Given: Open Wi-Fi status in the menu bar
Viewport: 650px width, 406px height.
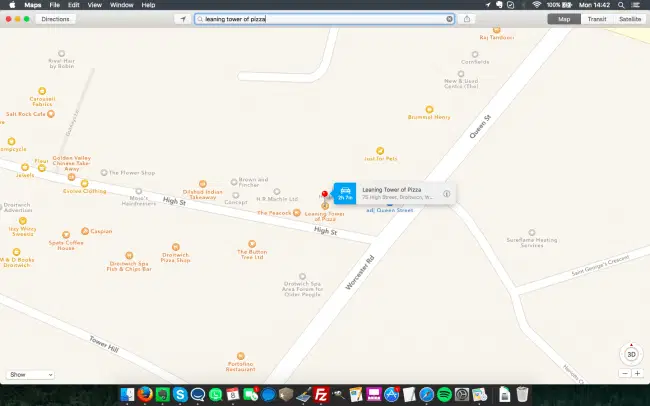Looking at the screenshot, I should pos(537,5).
